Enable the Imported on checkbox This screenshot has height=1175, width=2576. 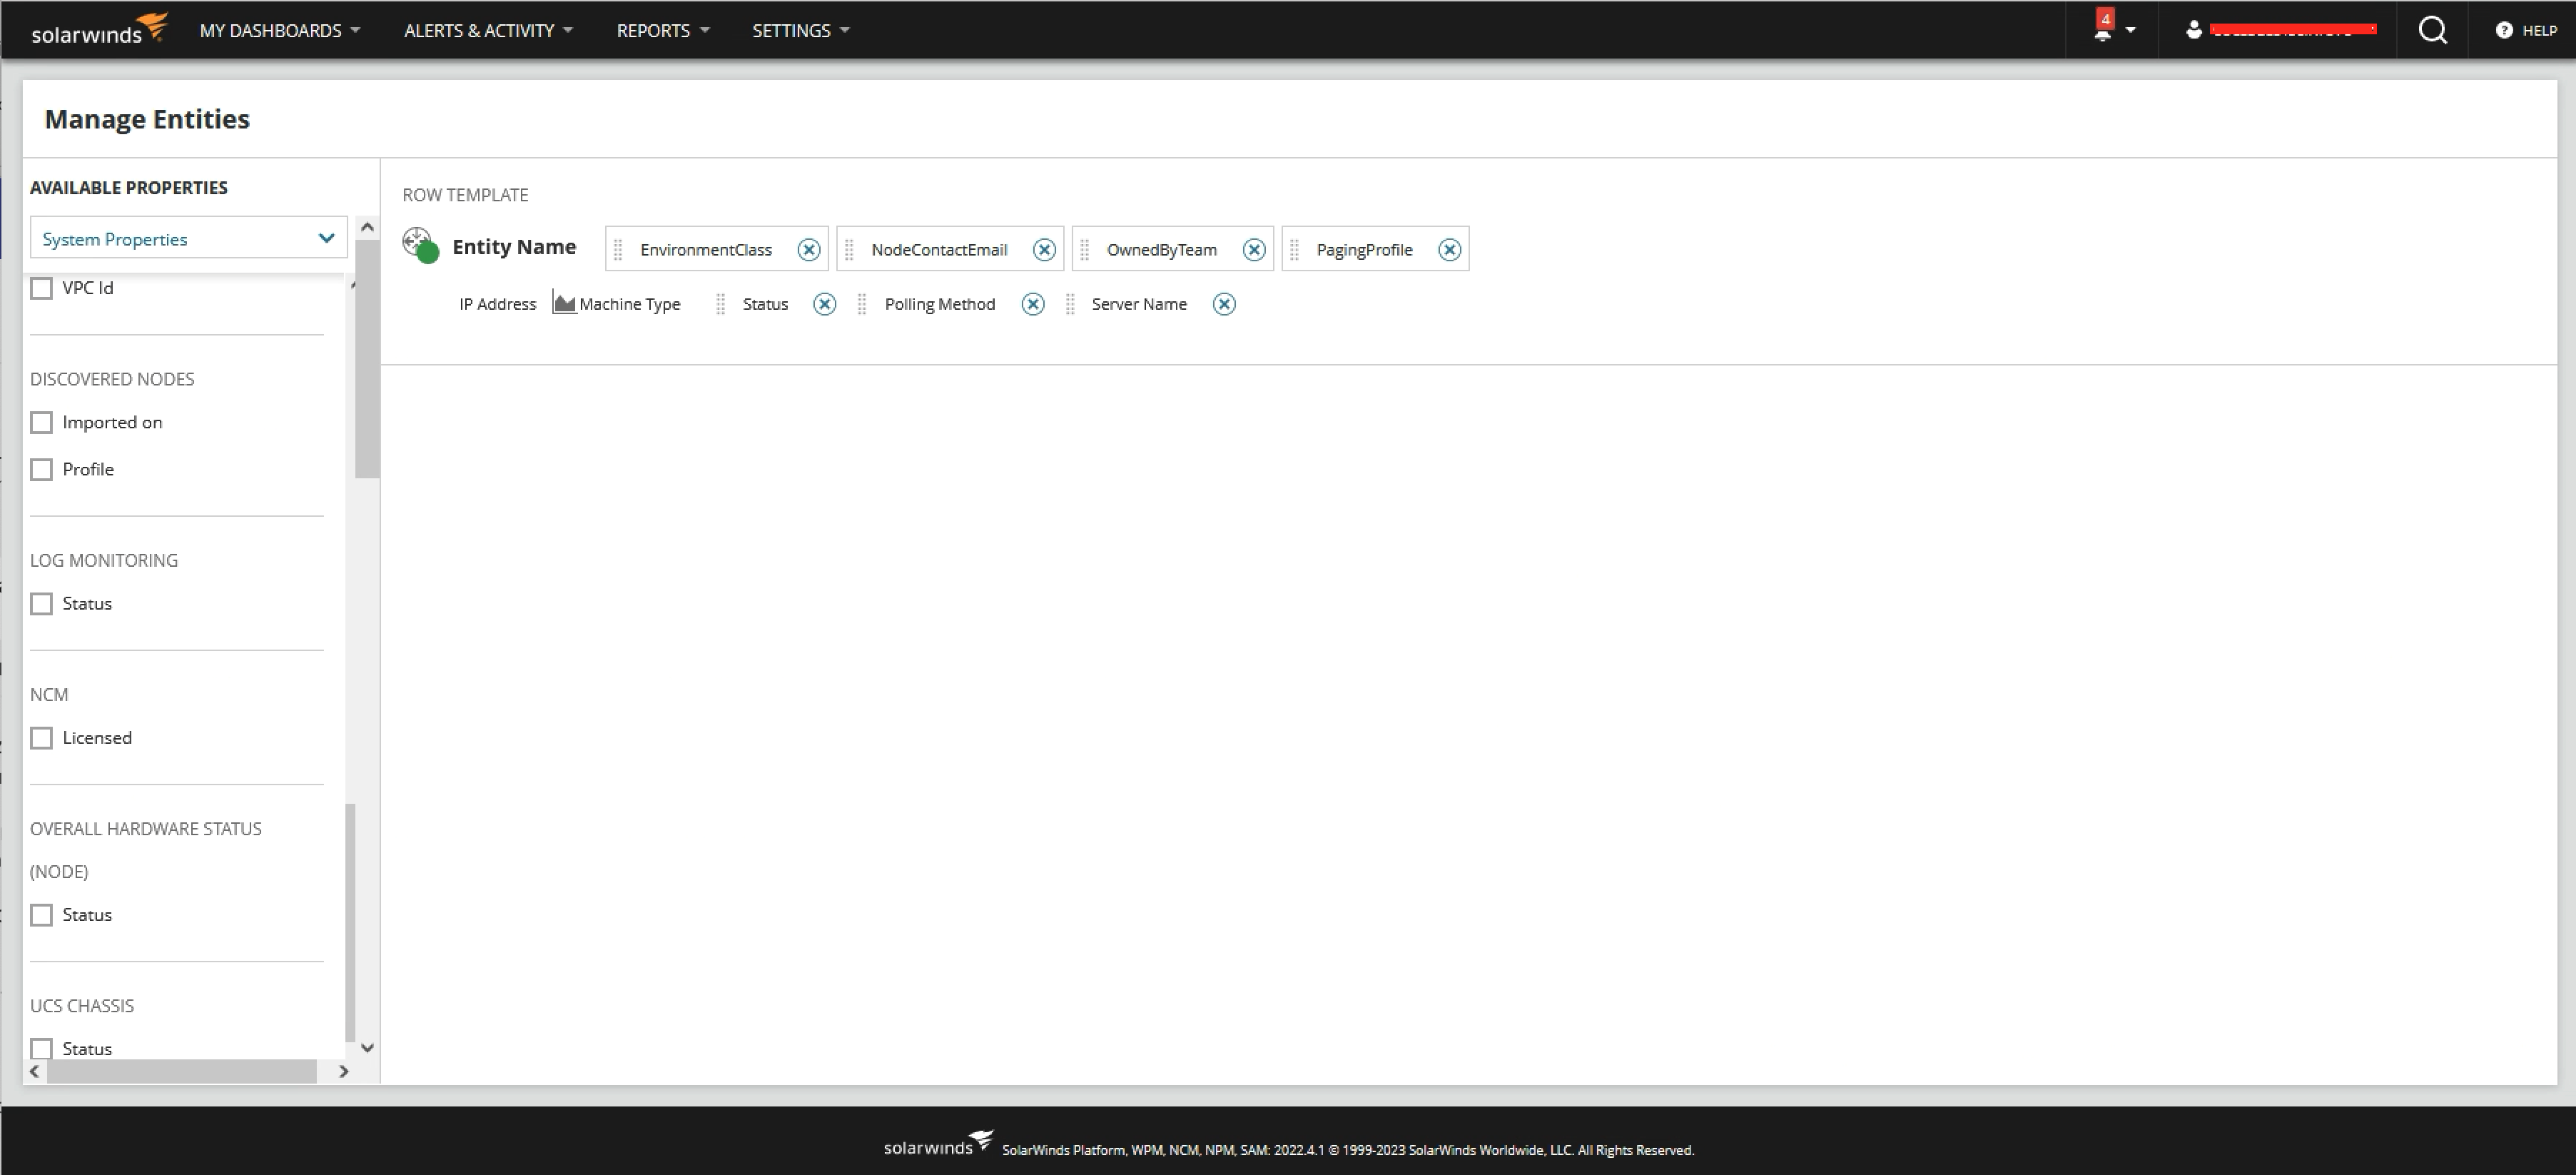click(42, 422)
